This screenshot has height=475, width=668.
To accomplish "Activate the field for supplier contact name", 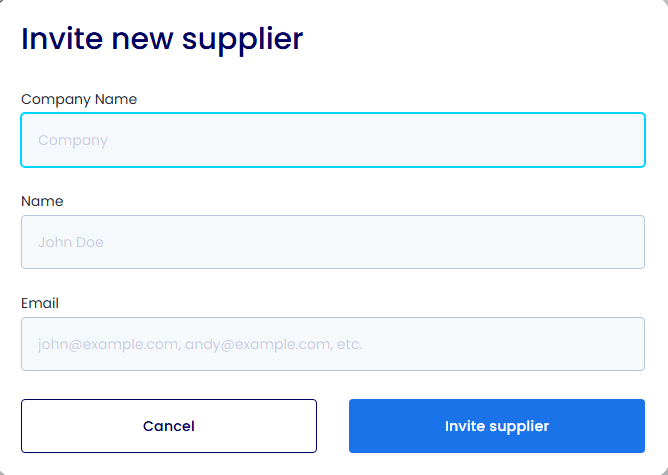I will [x=332, y=242].
